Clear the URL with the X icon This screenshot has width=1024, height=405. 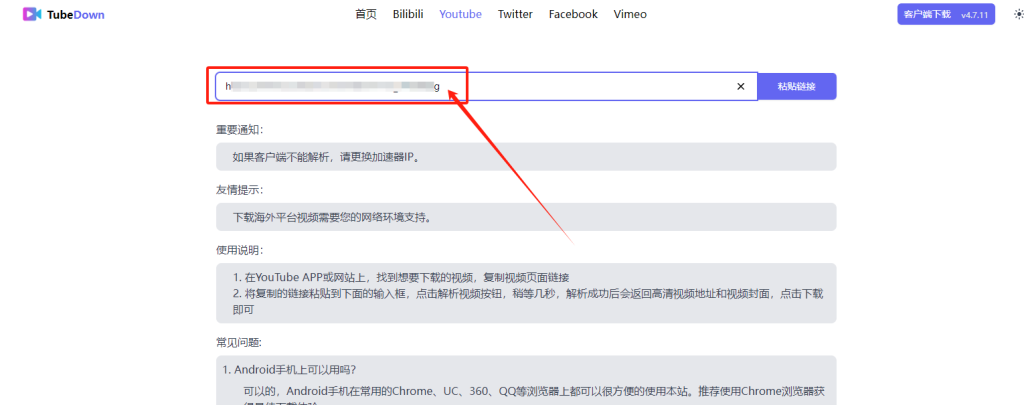[x=741, y=86]
